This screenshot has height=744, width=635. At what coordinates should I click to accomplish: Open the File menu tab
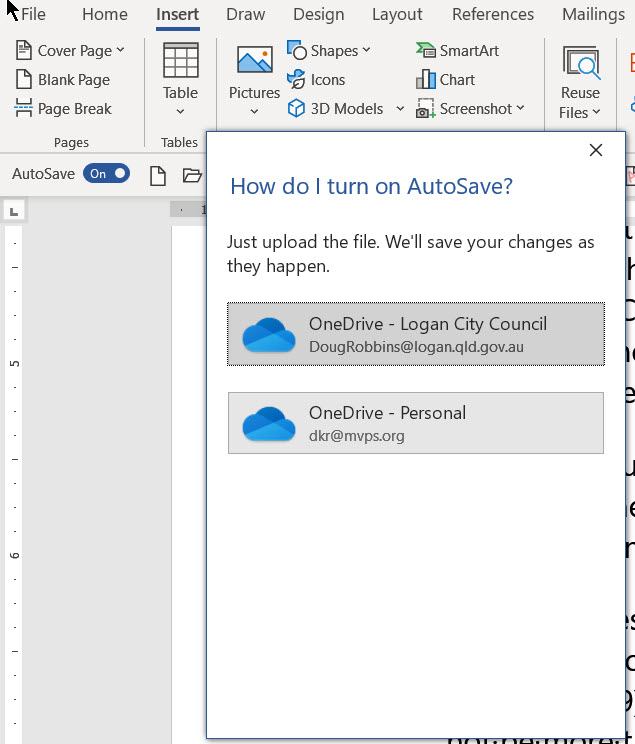click(33, 14)
